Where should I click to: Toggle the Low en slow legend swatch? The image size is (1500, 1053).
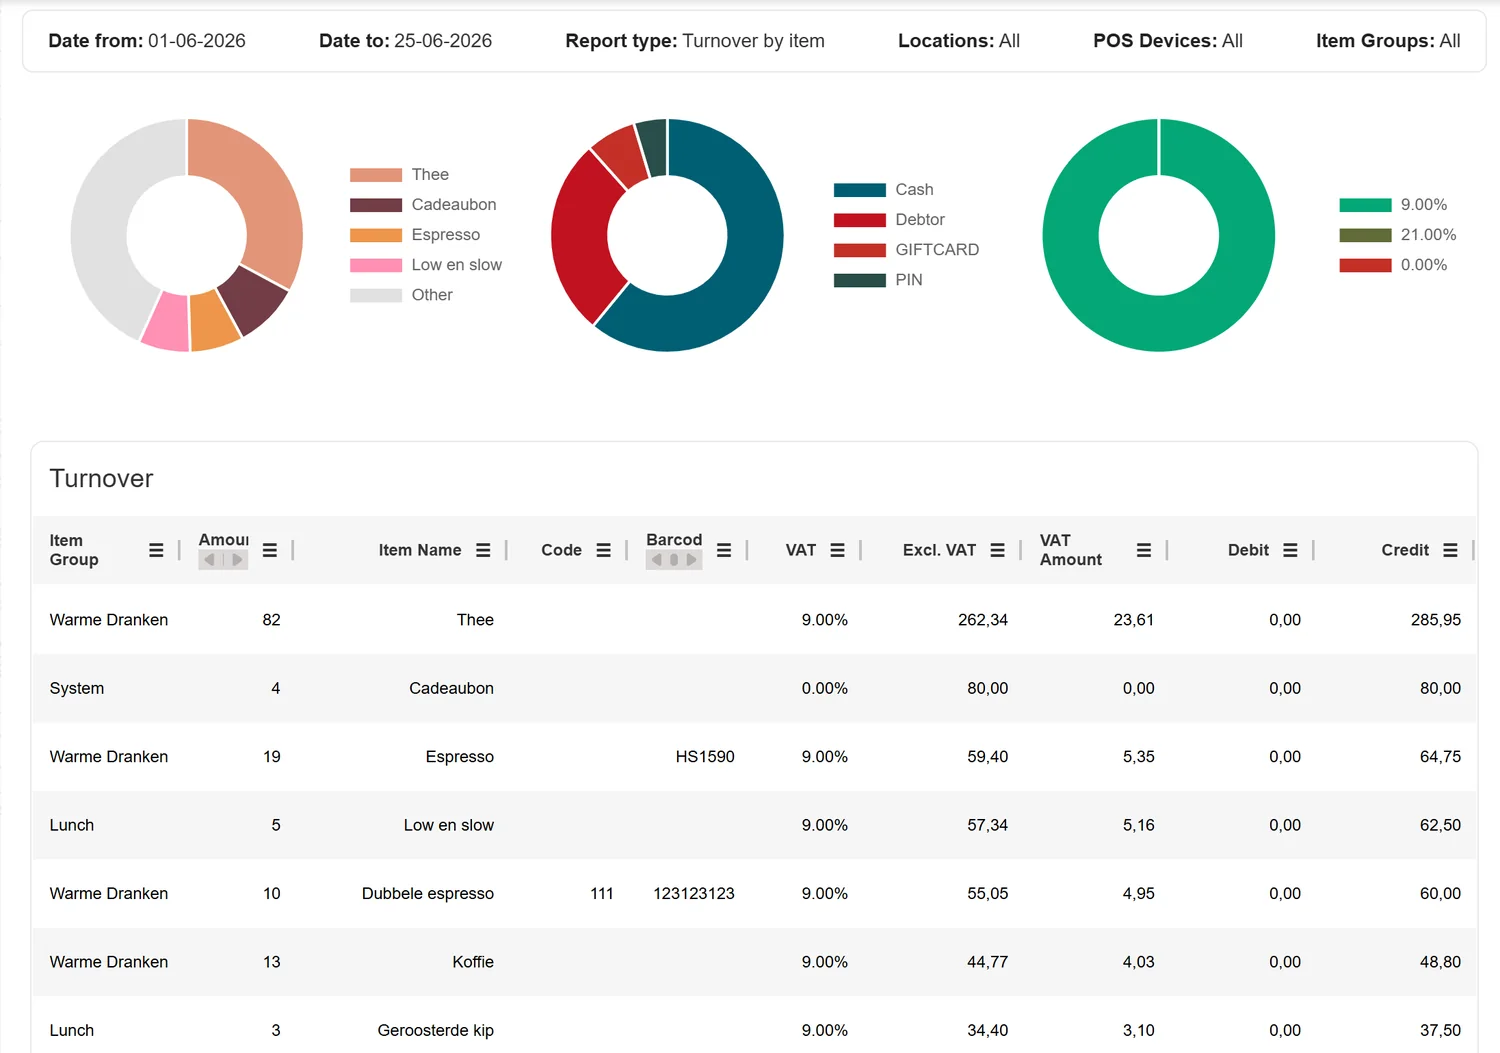(375, 265)
